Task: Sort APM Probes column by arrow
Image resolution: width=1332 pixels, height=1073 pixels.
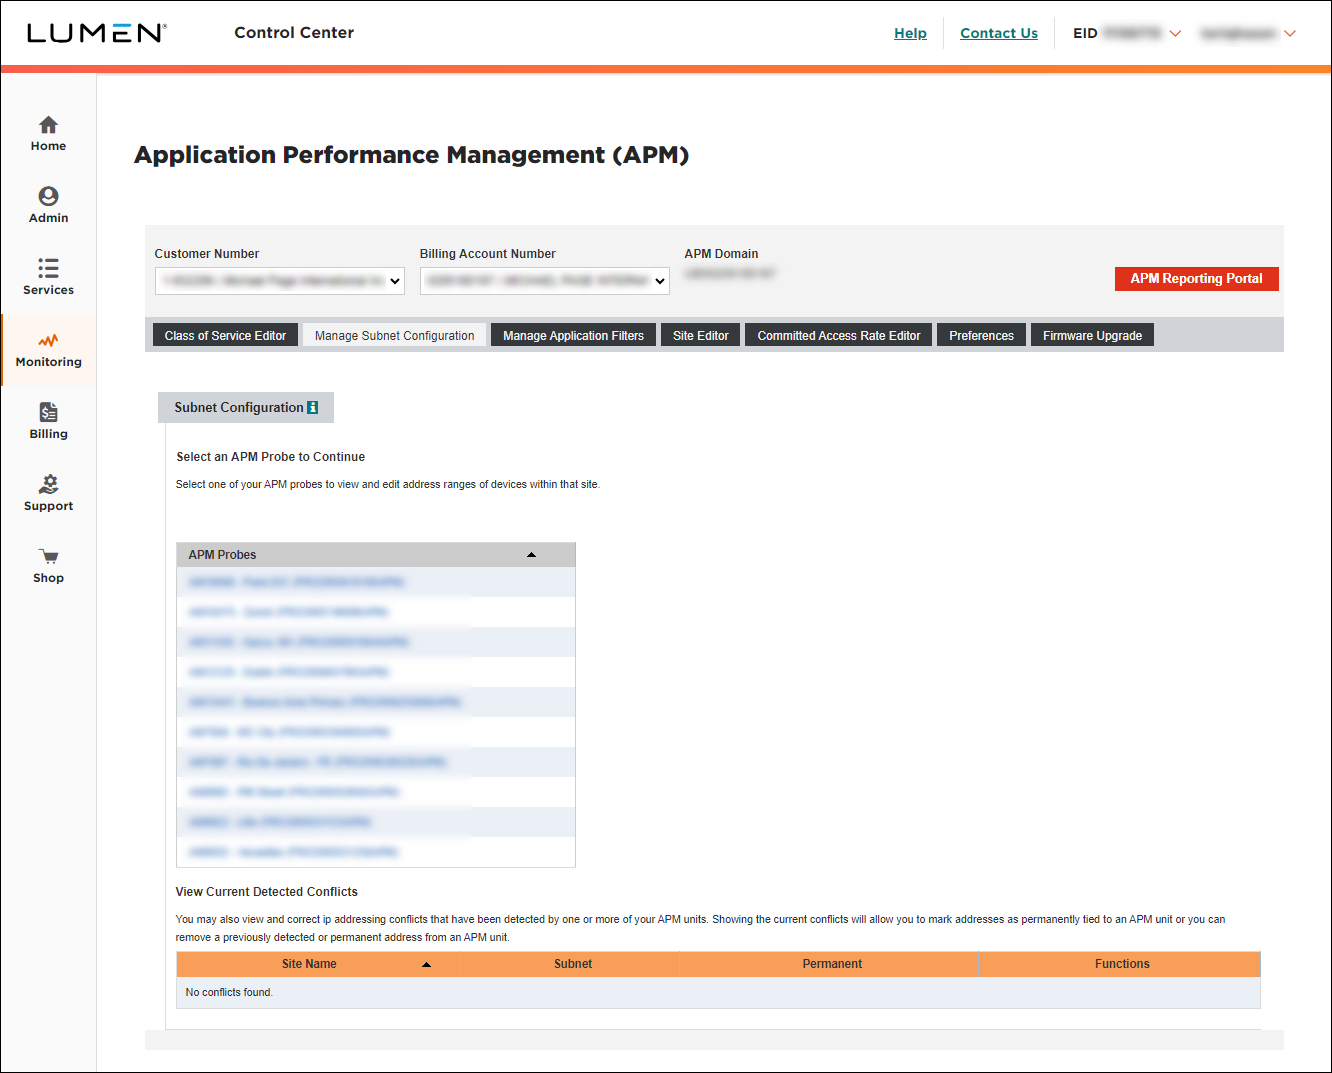Action: 531,555
